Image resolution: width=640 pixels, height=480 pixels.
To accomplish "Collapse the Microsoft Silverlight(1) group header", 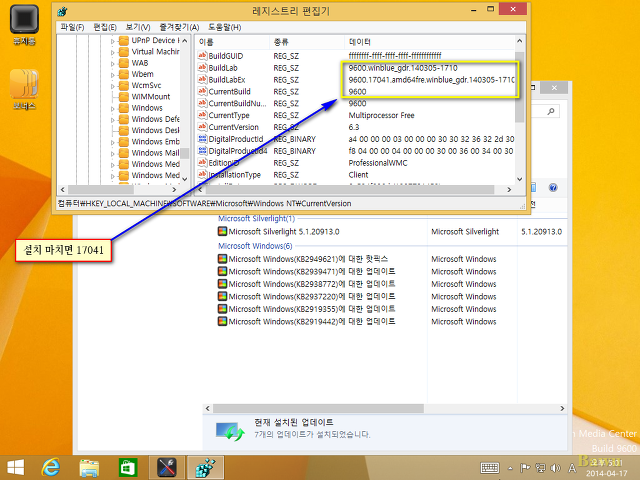I will coord(256,219).
